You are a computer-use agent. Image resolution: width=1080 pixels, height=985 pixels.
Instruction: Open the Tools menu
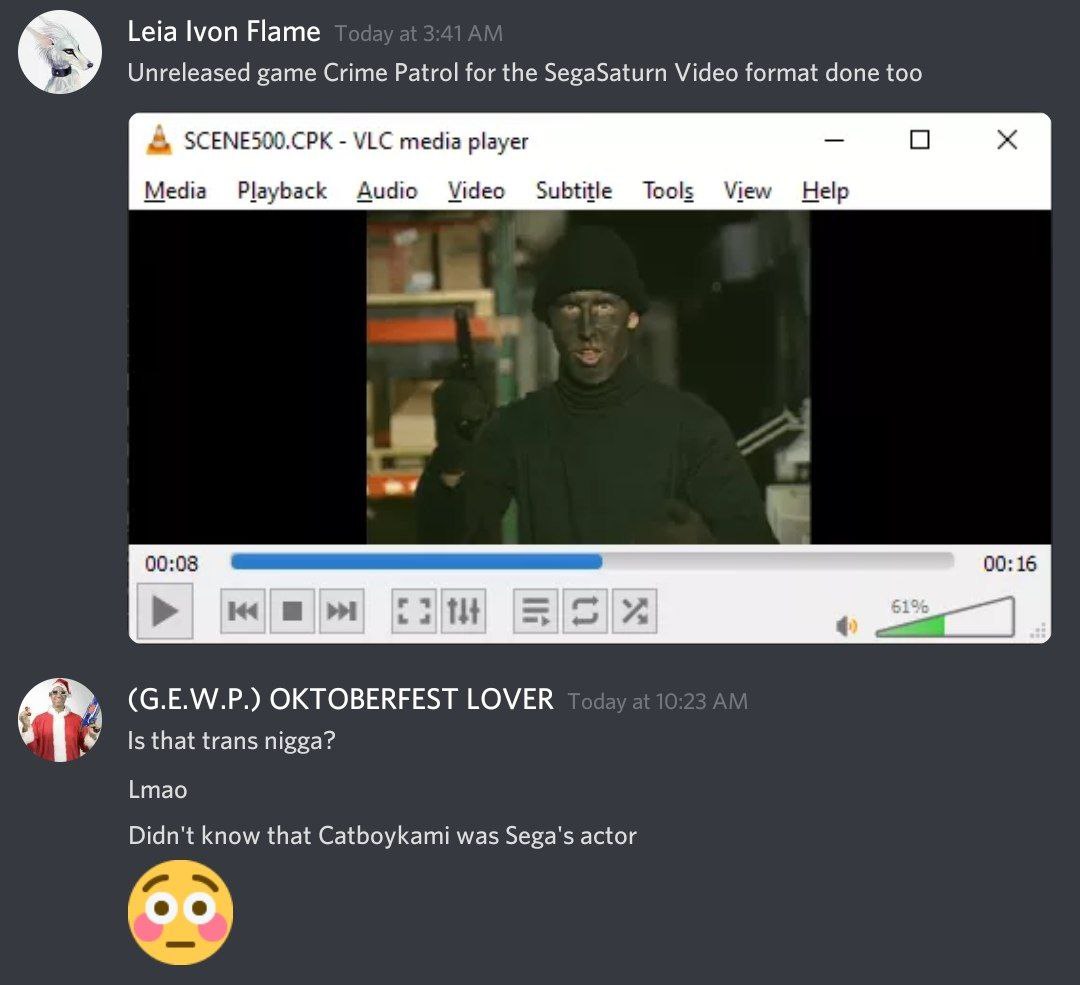tap(668, 191)
